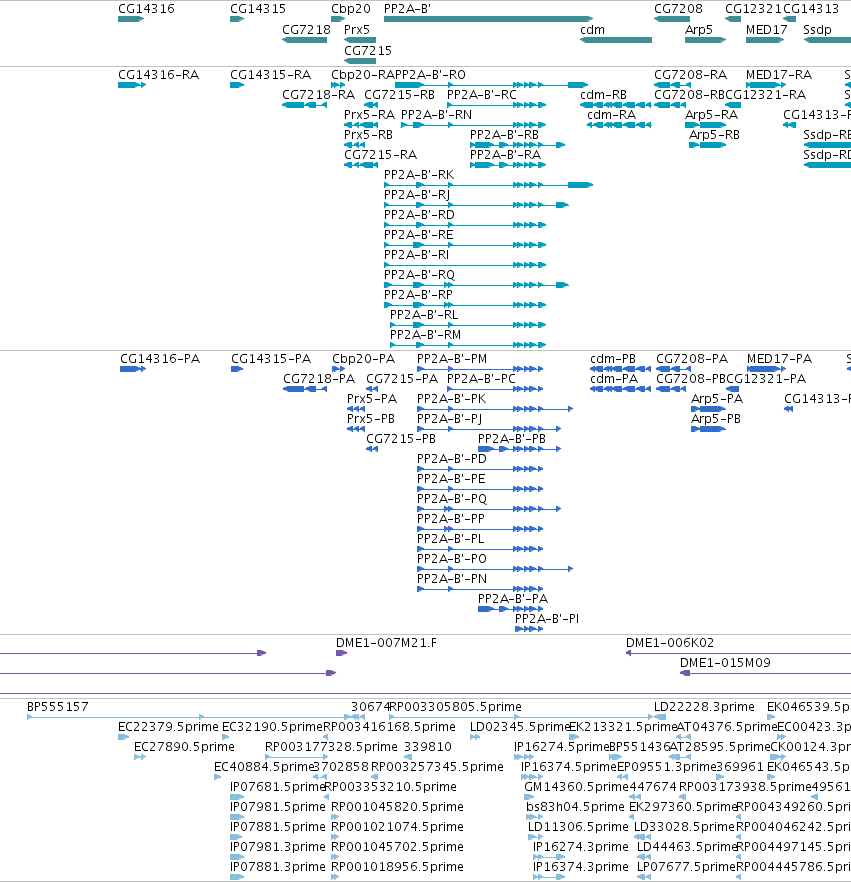851x882 pixels.
Task: Click the DME1-007M21.F BAC label
Action: pos(386,643)
